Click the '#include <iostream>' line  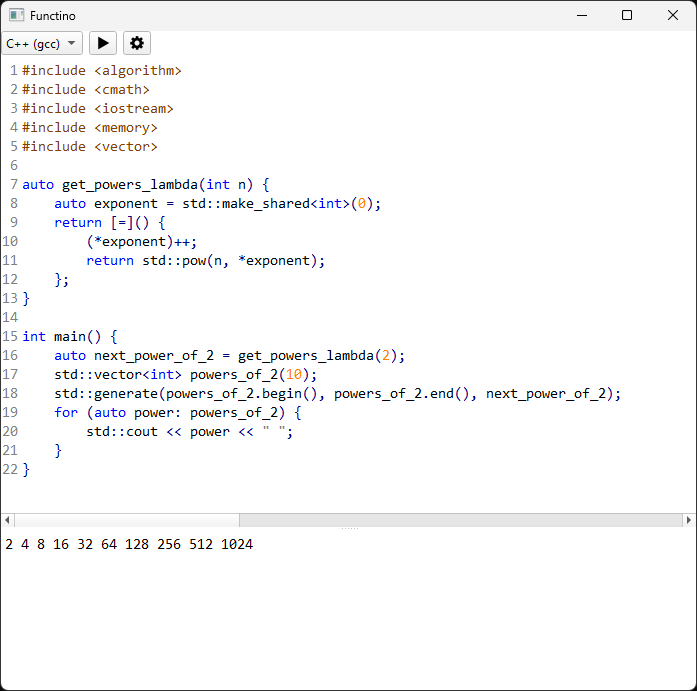pyautogui.click(x=98, y=109)
